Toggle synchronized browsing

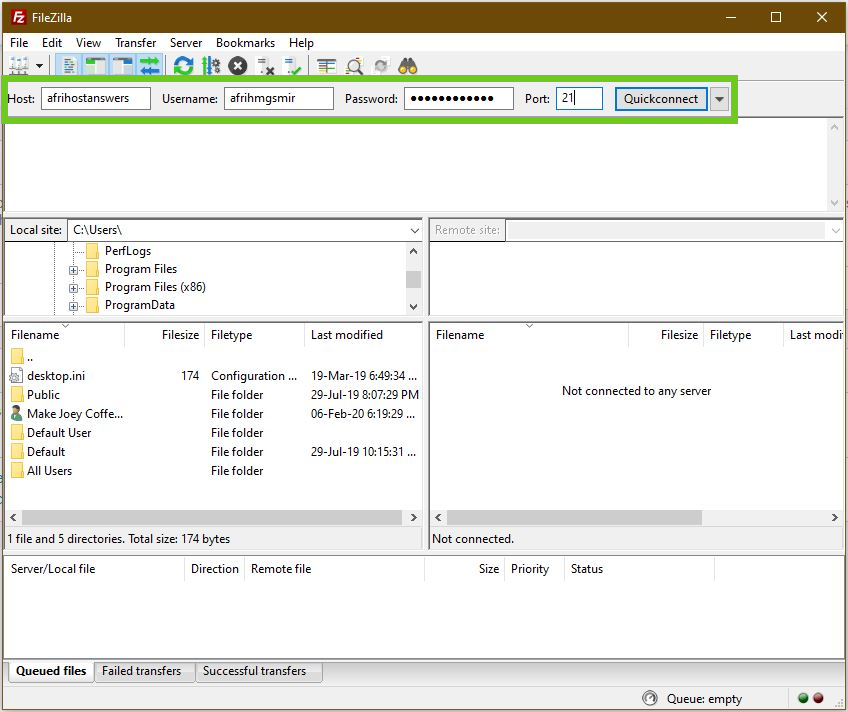[x=382, y=65]
